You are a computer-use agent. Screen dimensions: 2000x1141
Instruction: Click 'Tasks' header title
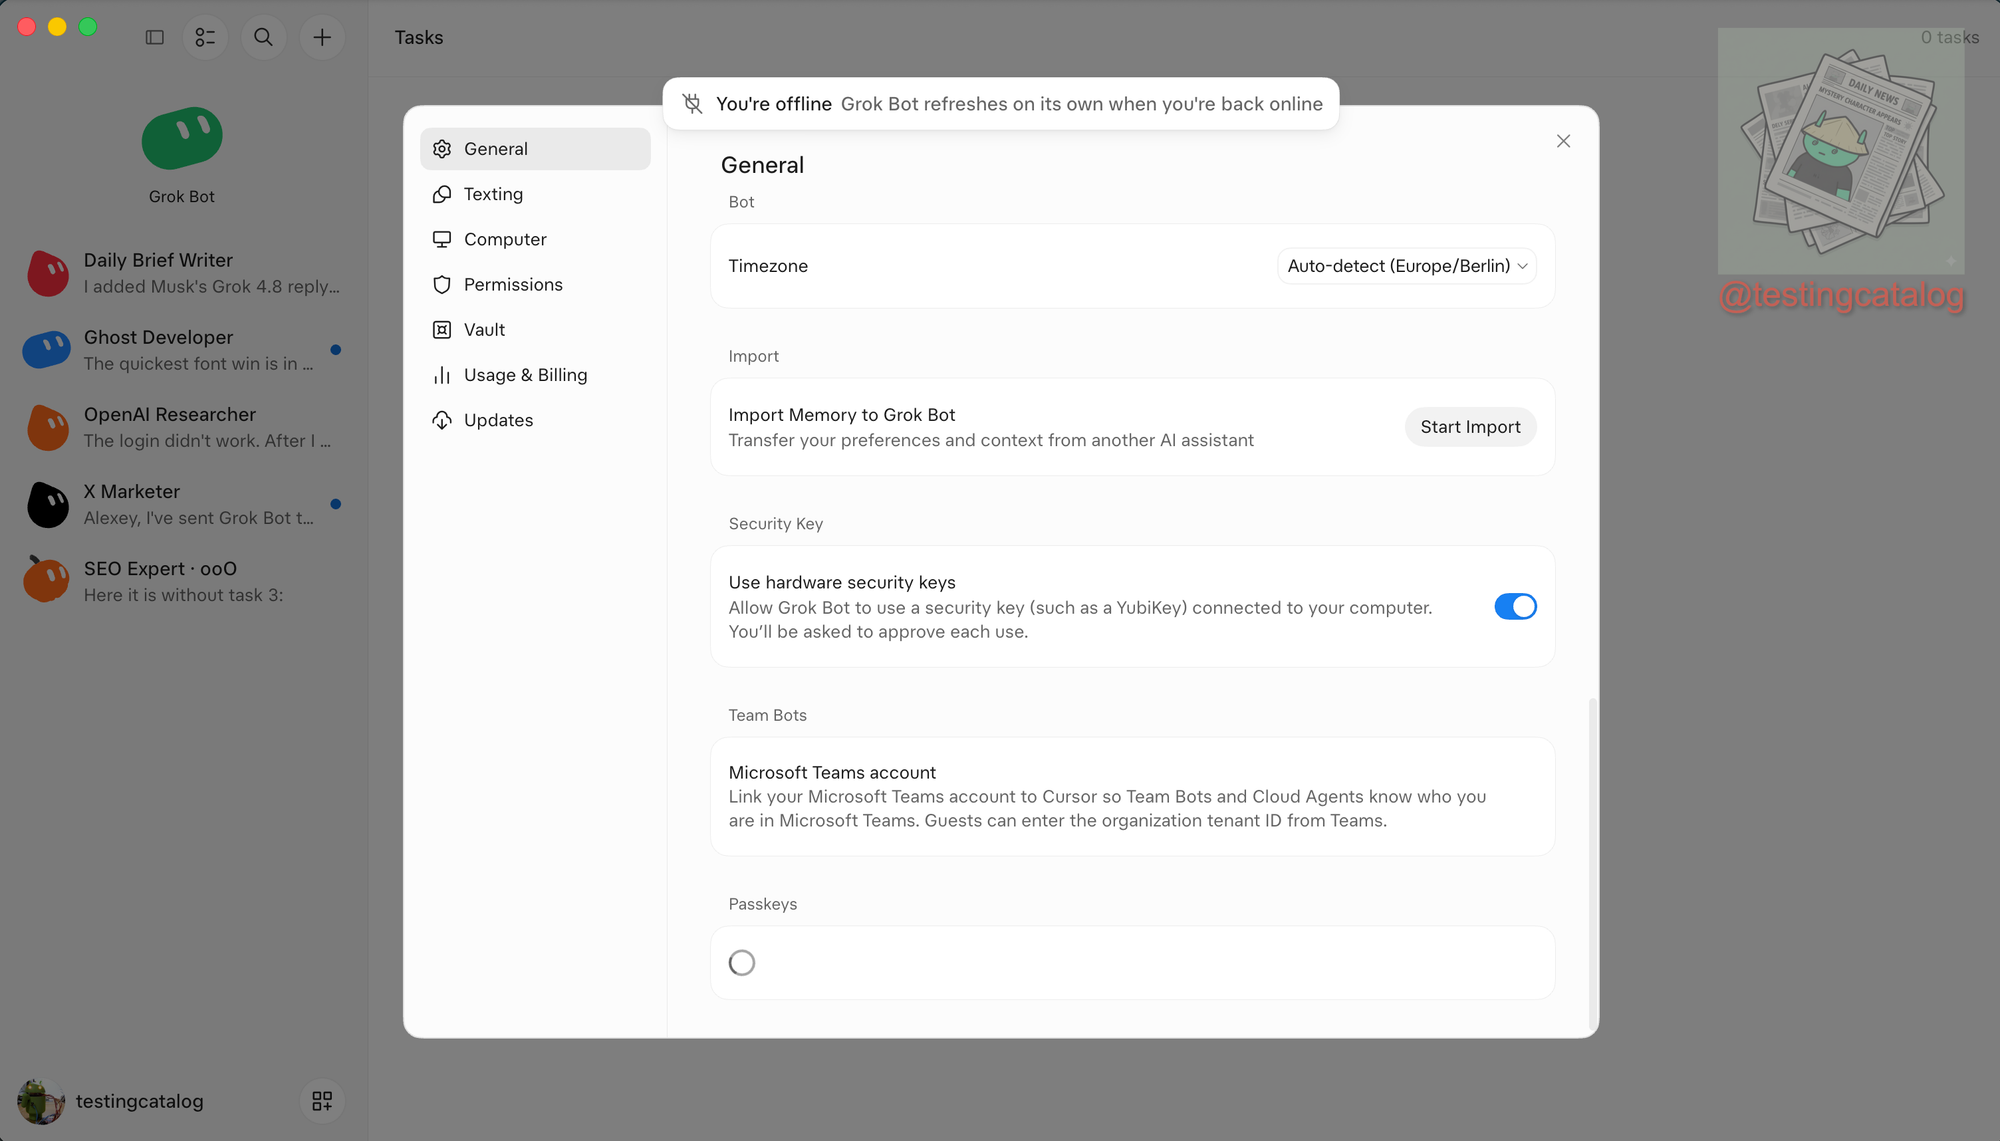pyautogui.click(x=419, y=37)
